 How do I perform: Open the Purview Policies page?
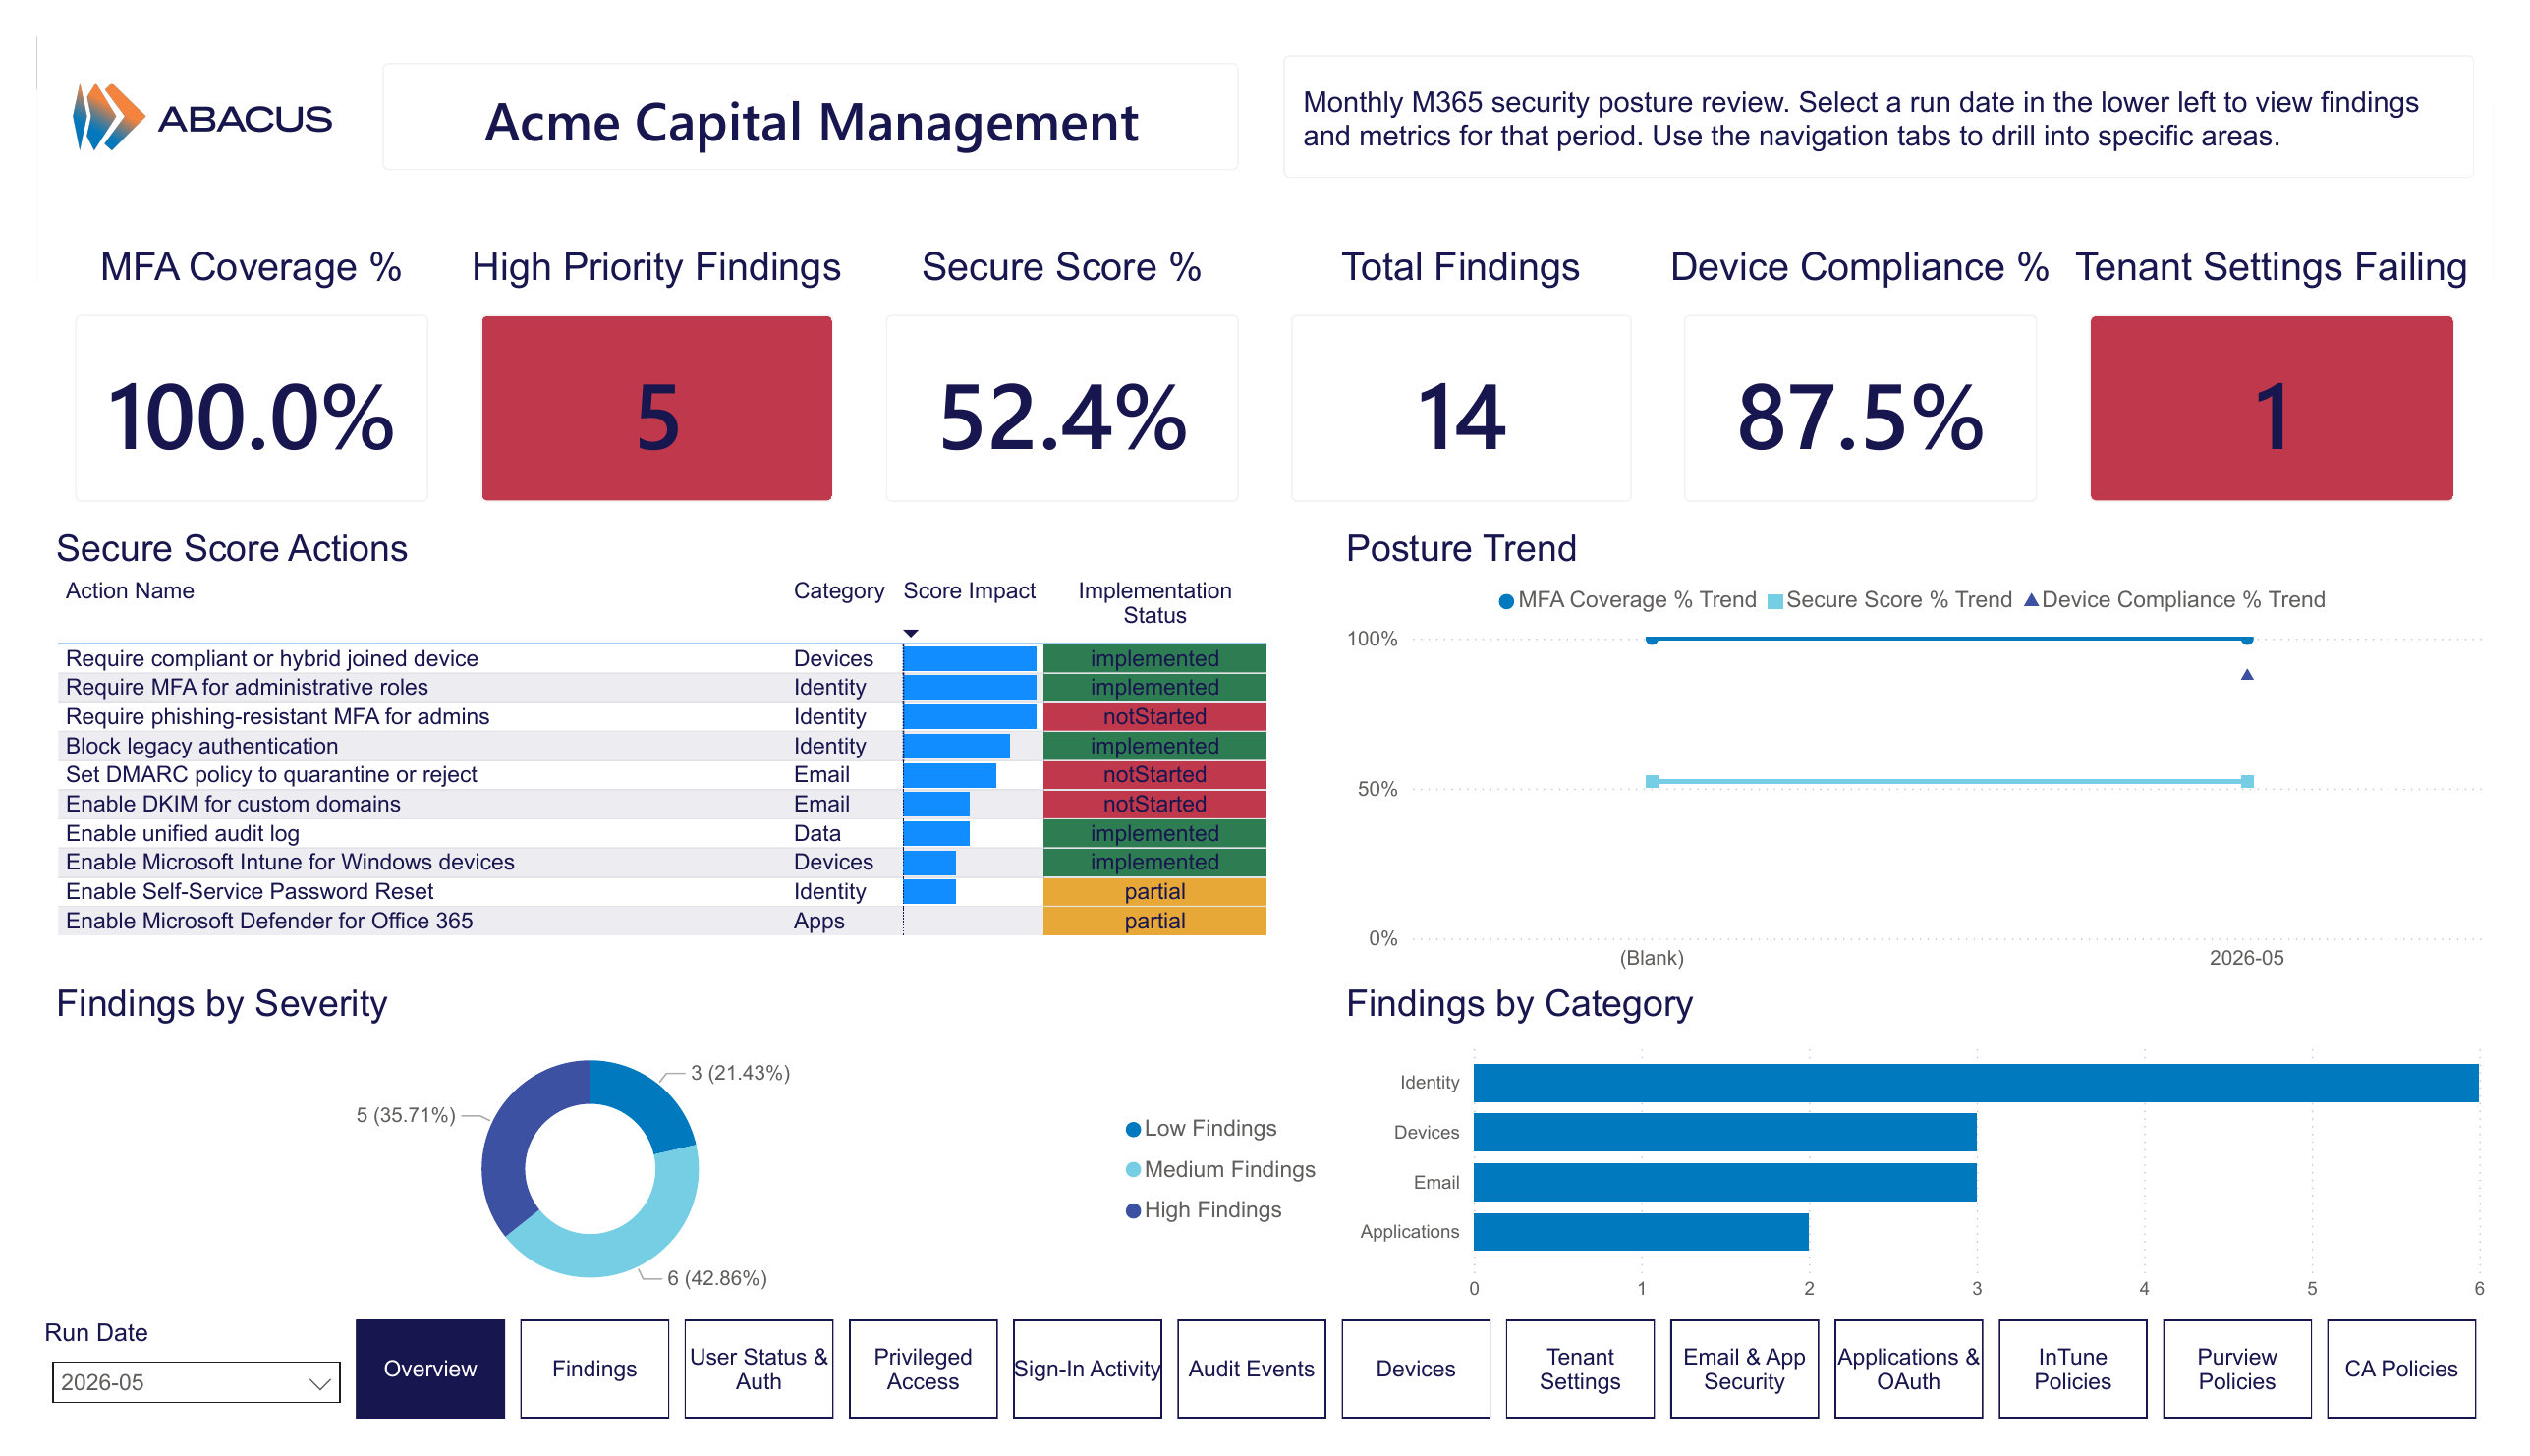(x=2236, y=1369)
